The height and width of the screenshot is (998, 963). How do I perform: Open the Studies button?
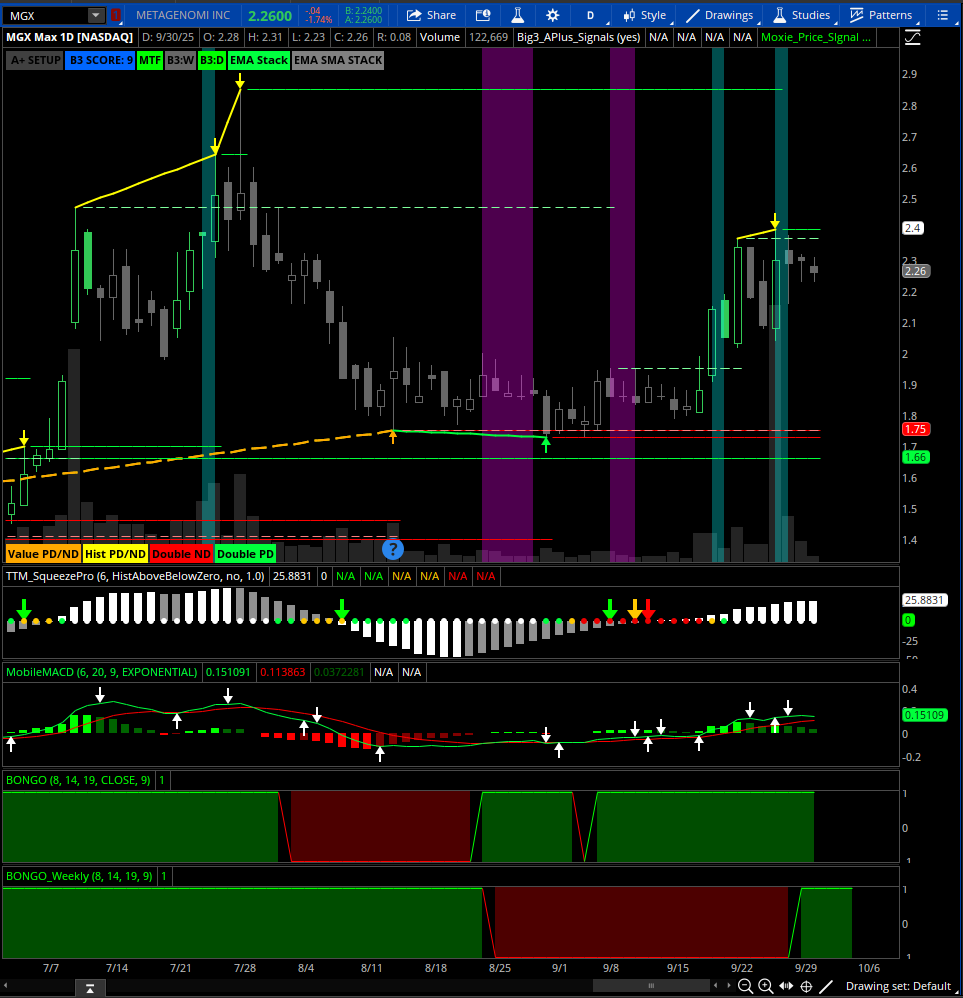(x=801, y=15)
